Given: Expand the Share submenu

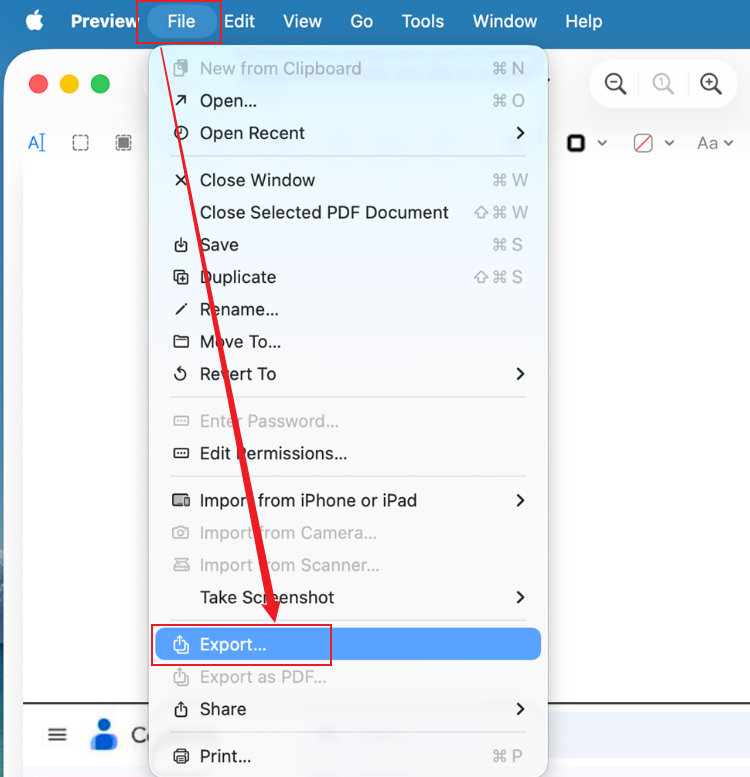Looking at the screenshot, I should pyautogui.click(x=348, y=709).
